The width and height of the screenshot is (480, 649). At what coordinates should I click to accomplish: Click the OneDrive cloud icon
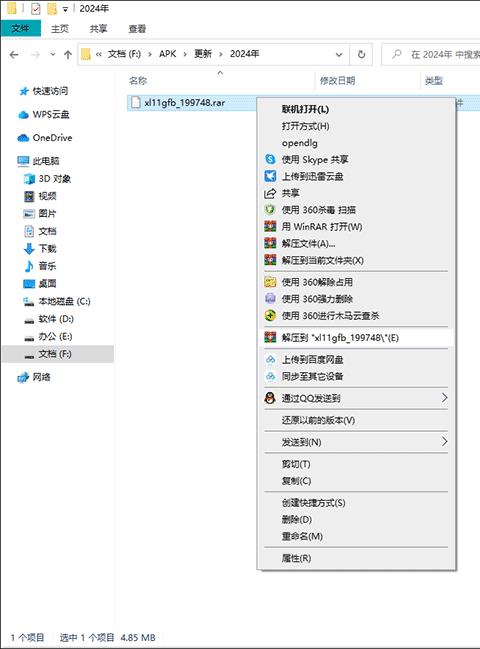pos(23,138)
